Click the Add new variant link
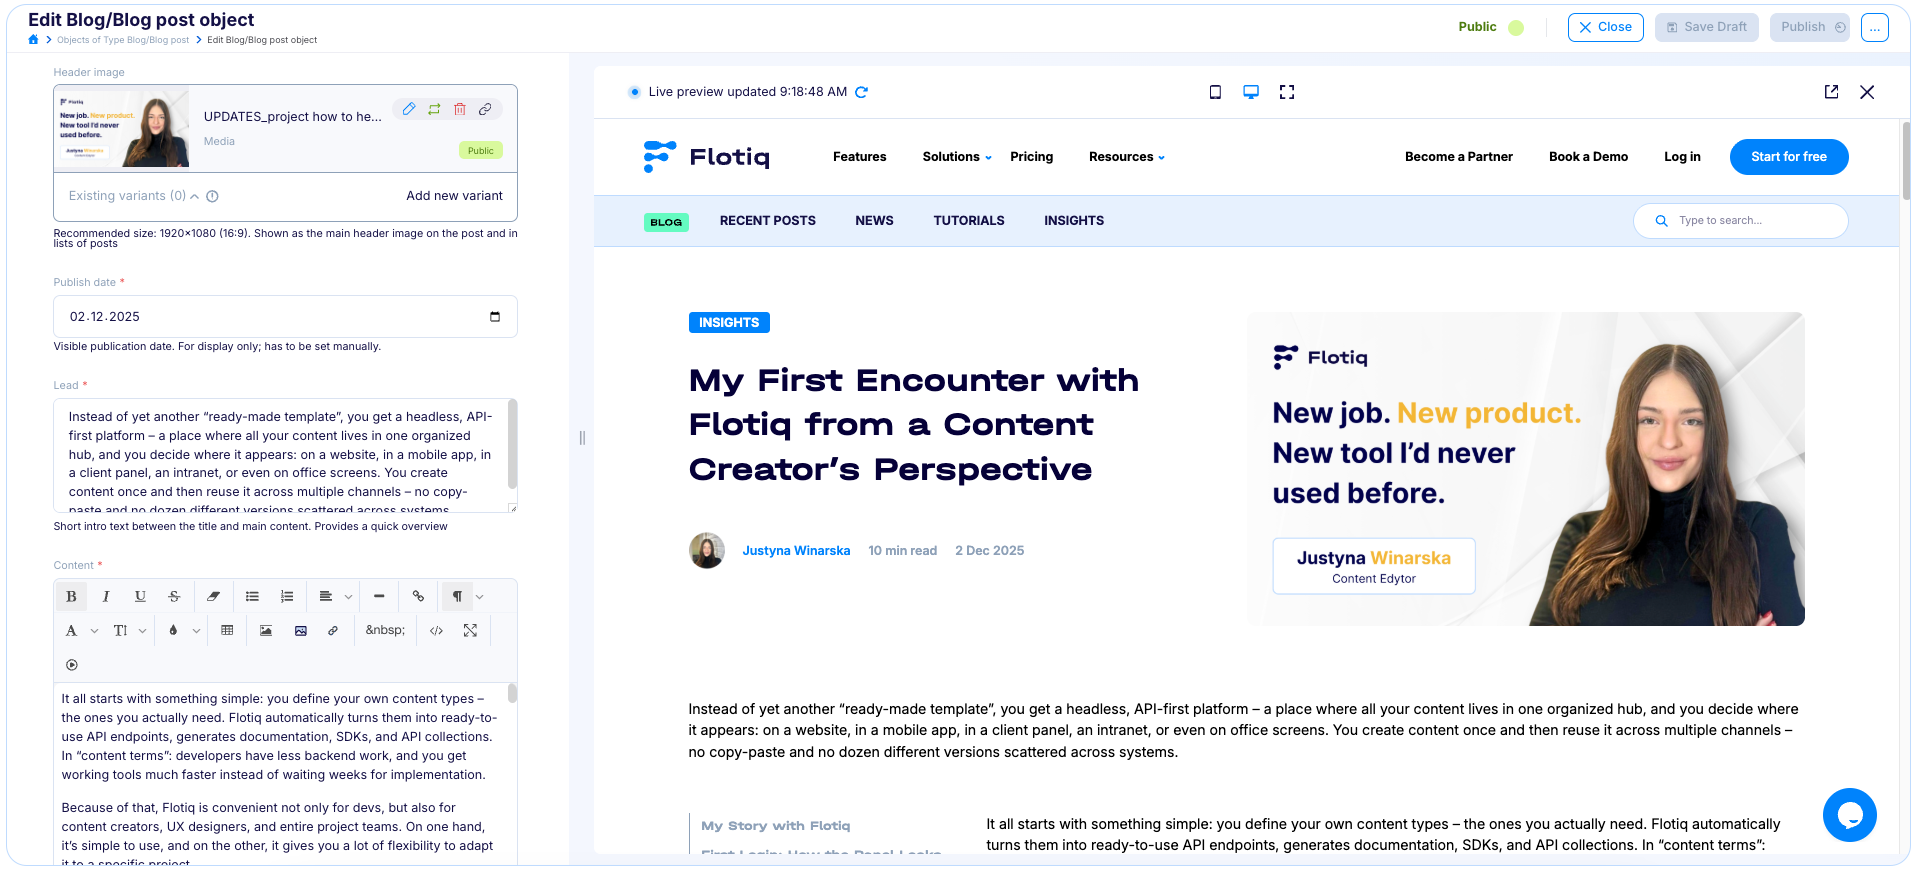 coord(454,196)
